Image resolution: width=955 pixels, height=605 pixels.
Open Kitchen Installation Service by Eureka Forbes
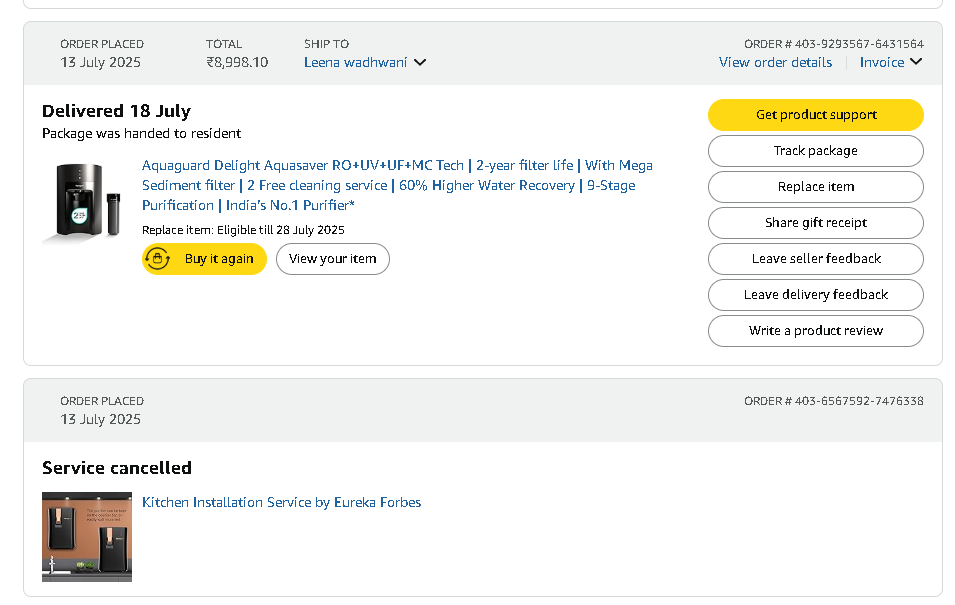[281, 502]
